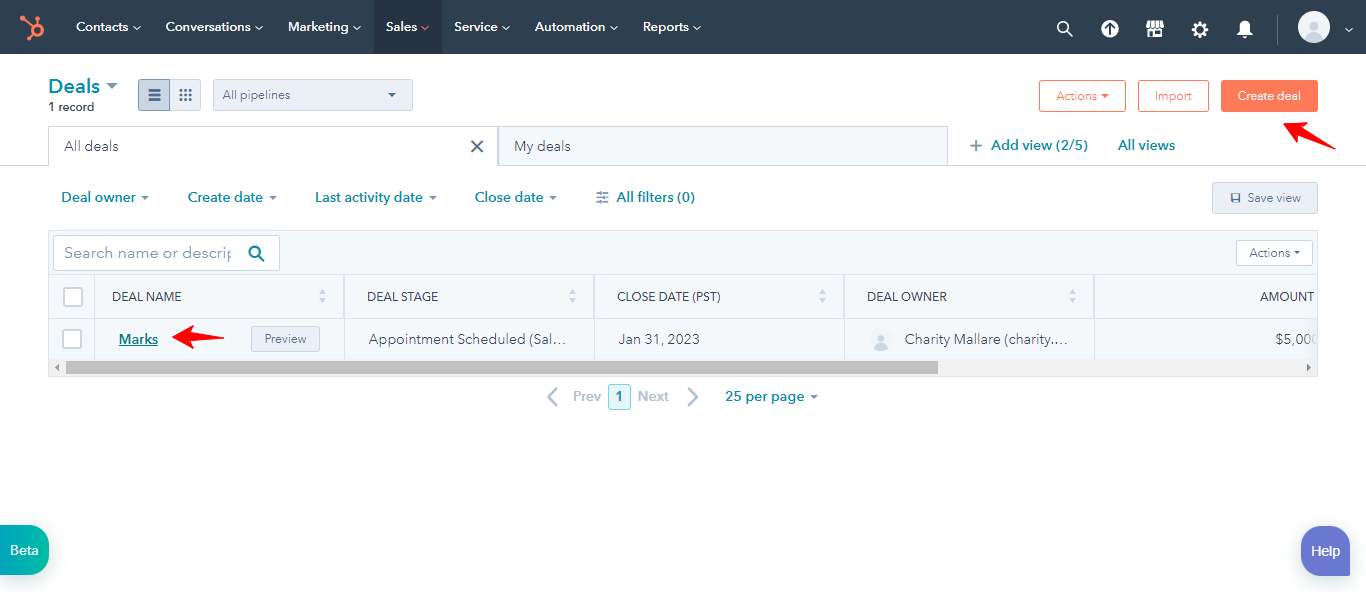
Task: Open the marketplace storefront icon
Action: 1155,28
